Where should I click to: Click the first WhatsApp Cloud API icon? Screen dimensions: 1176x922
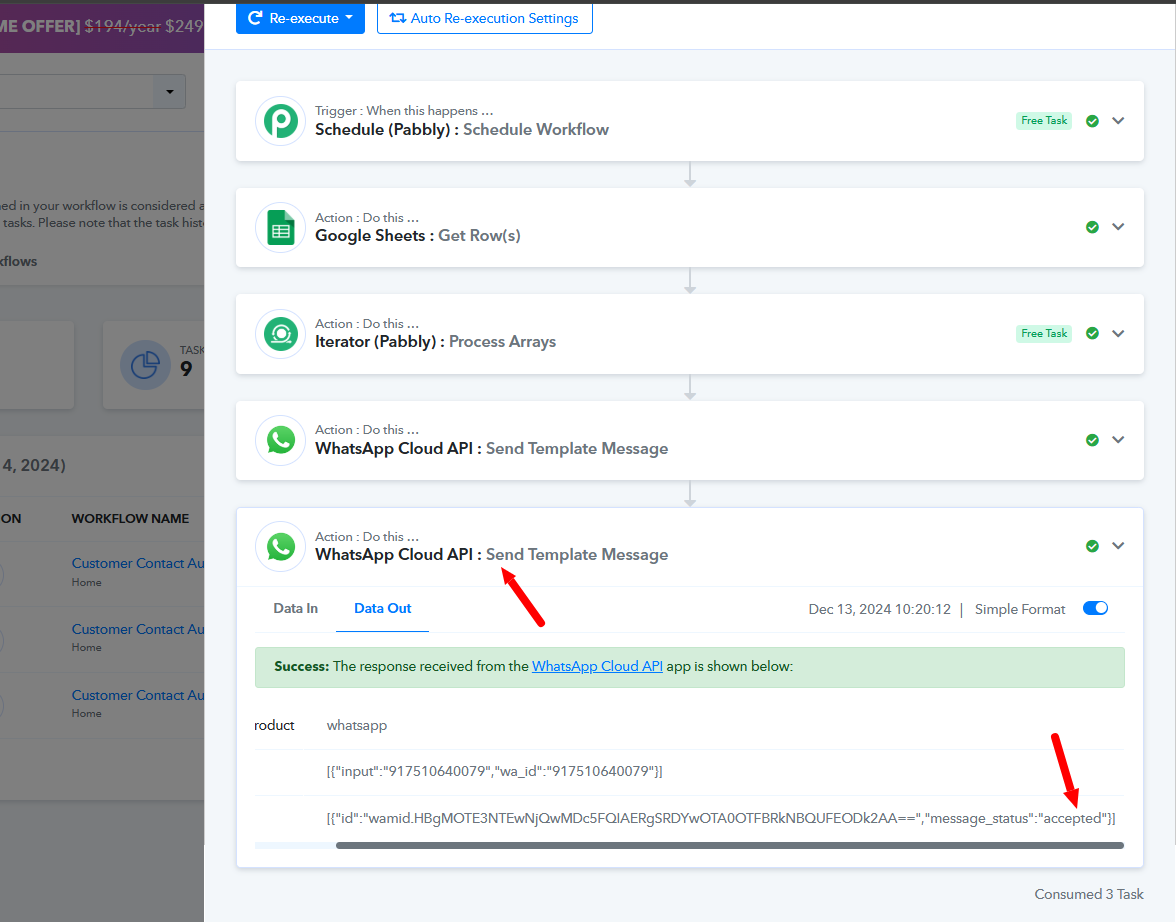[280, 440]
